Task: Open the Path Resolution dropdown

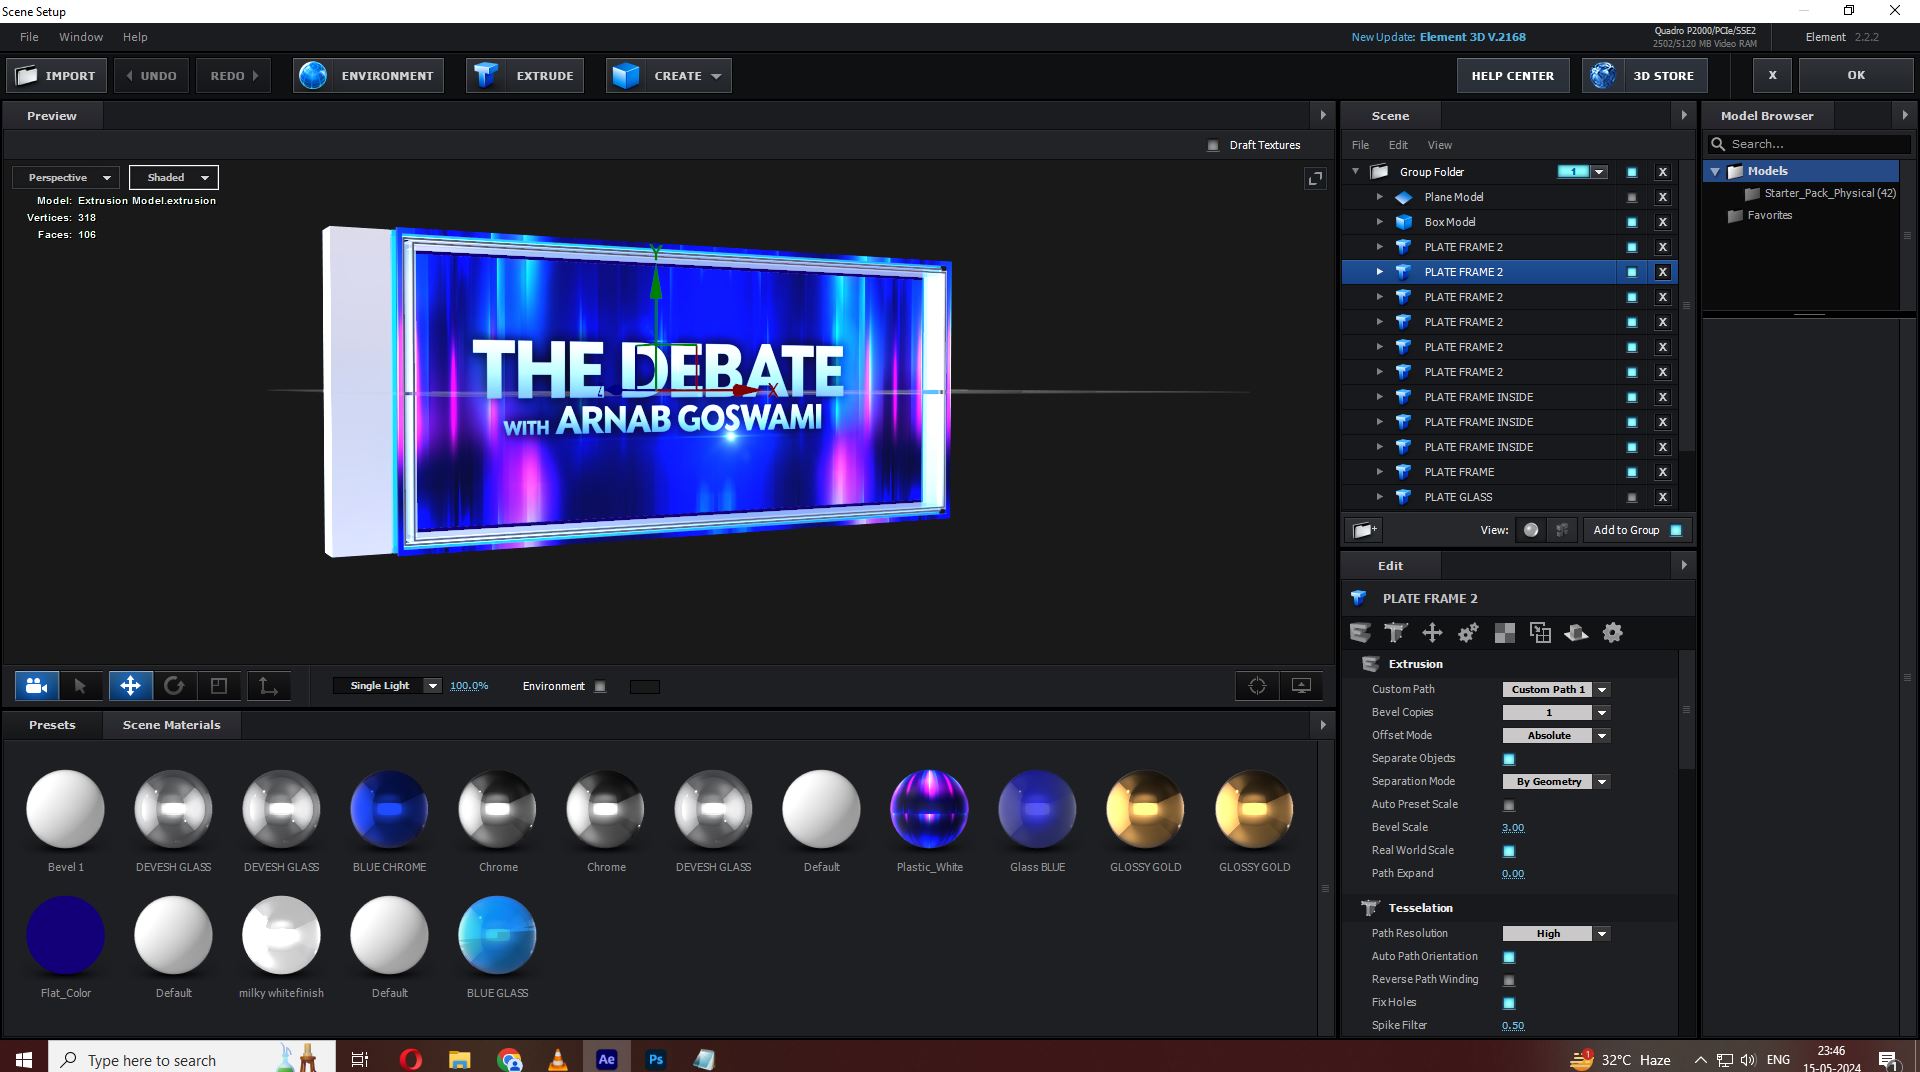Action: pos(1556,934)
